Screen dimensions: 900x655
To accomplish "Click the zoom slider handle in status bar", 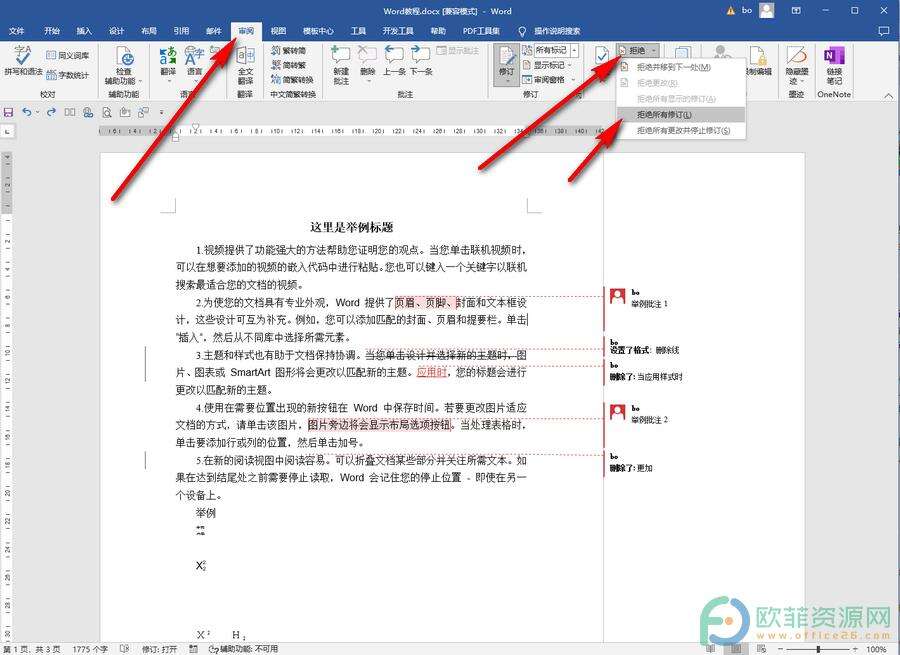I will click(818, 649).
